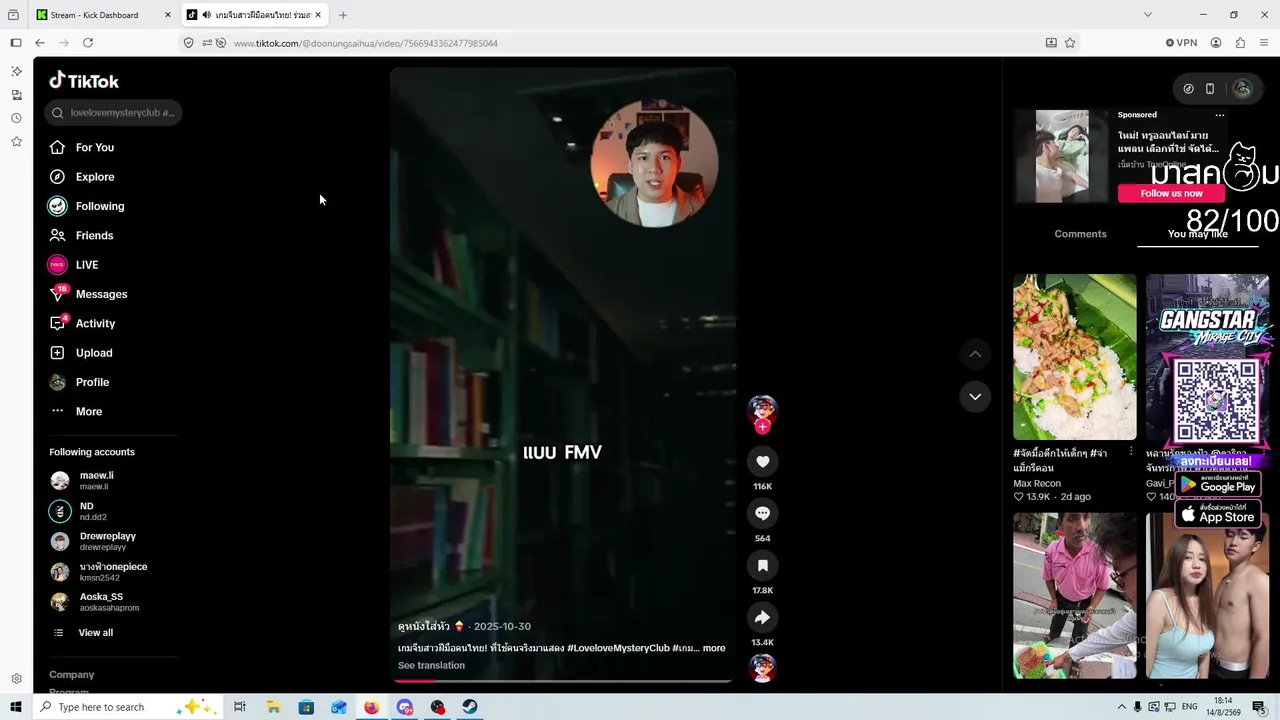Expand View all following accounts

(x=95, y=633)
